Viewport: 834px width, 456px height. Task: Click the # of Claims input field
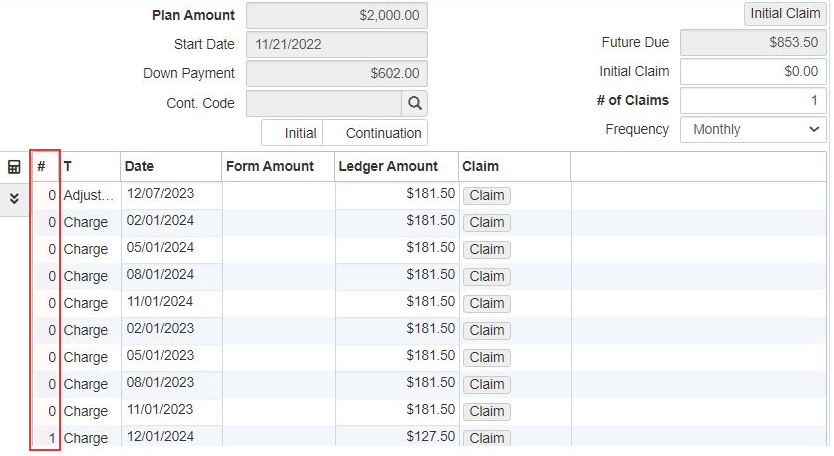pos(753,100)
